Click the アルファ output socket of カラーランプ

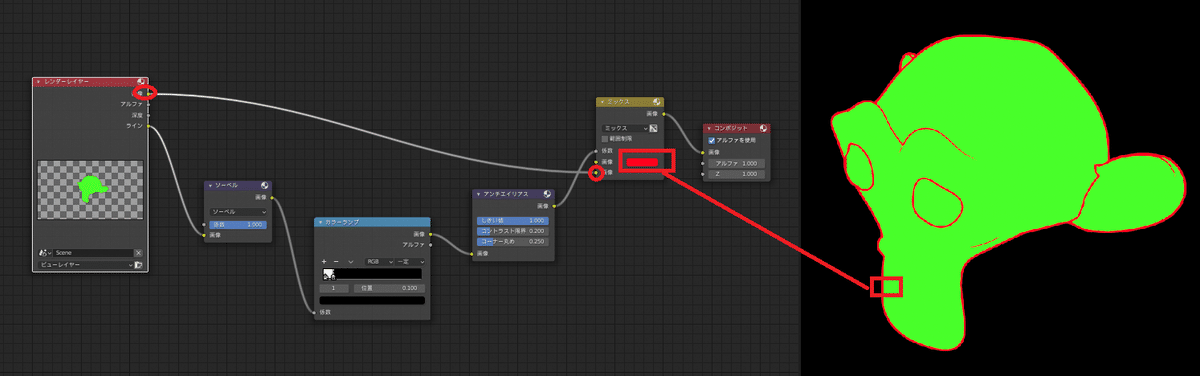click(x=430, y=244)
